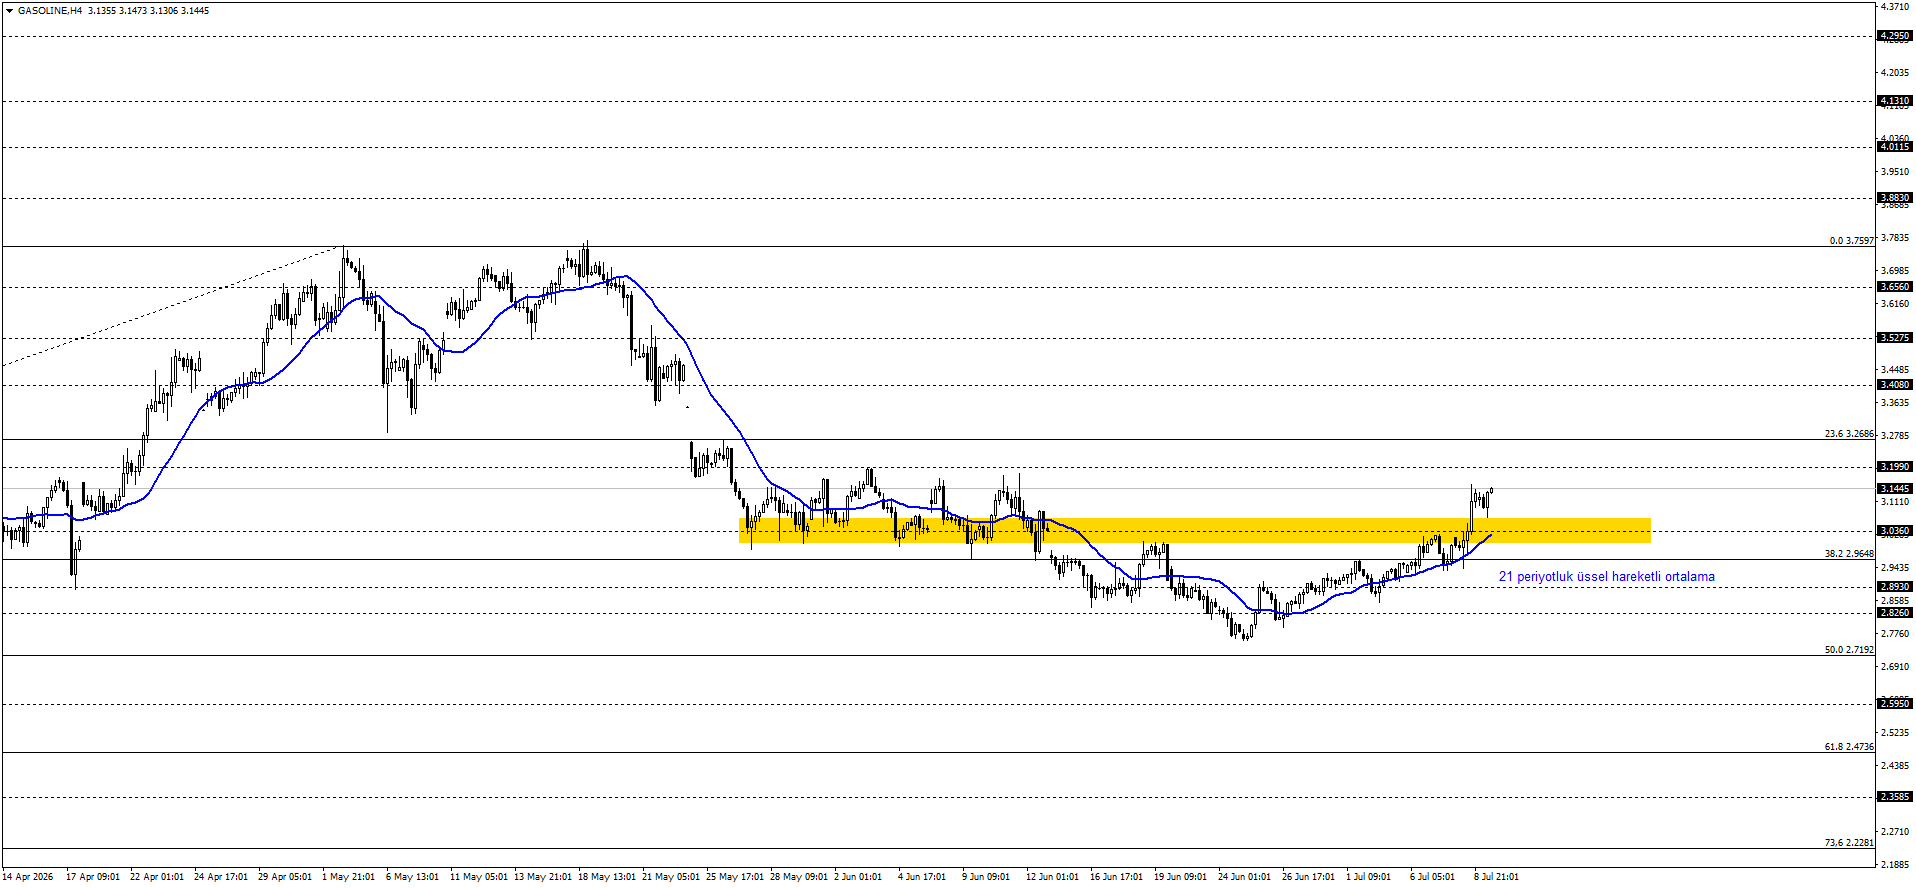Select the Fibonacci 0.0 3.7597 label
Image resolution: width=1916 pixels, height=888 pixels.
point(1851,240)
